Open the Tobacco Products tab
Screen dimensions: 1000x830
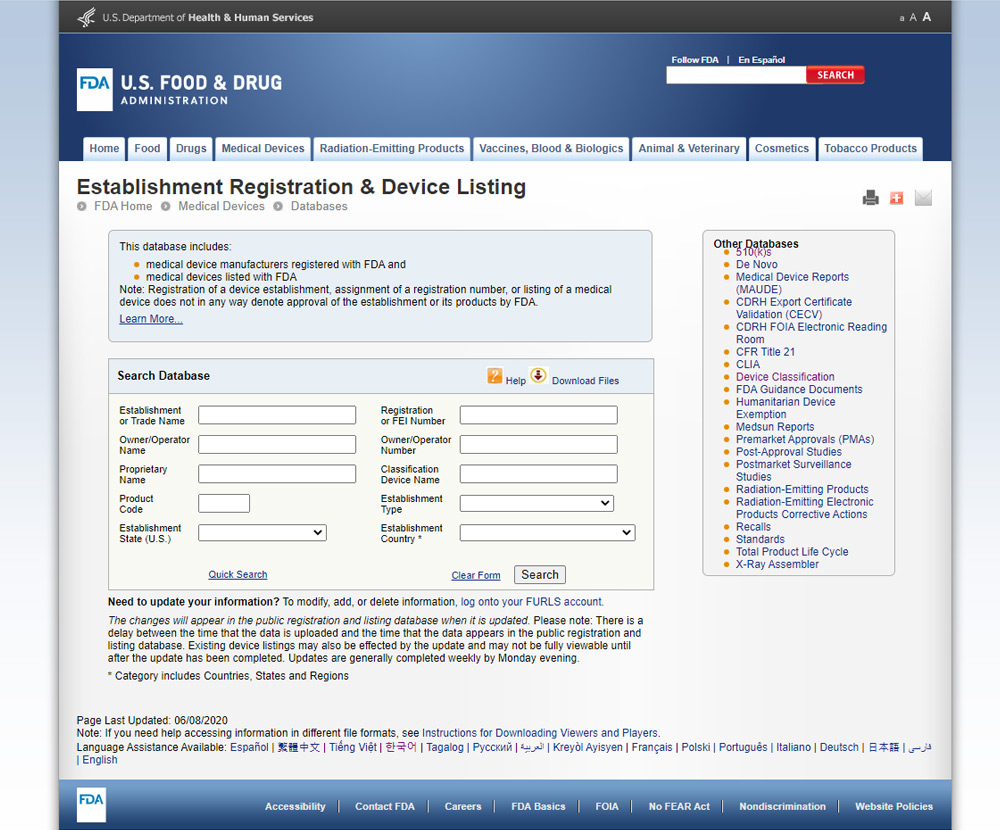coord(870,149)
